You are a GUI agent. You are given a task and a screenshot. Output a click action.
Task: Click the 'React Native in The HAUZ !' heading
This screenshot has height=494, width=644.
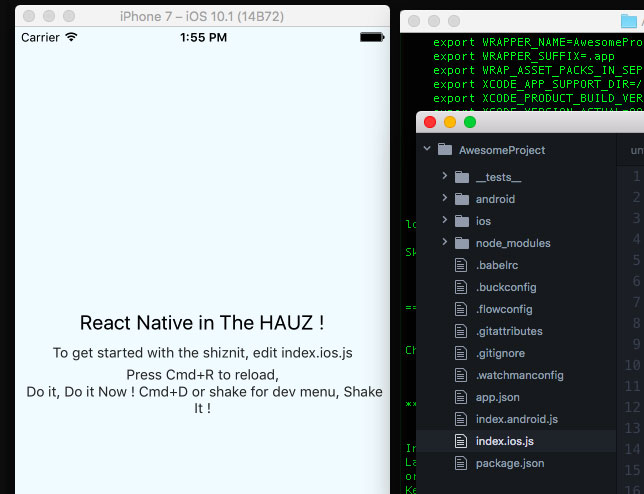click(x=202, y=323)
